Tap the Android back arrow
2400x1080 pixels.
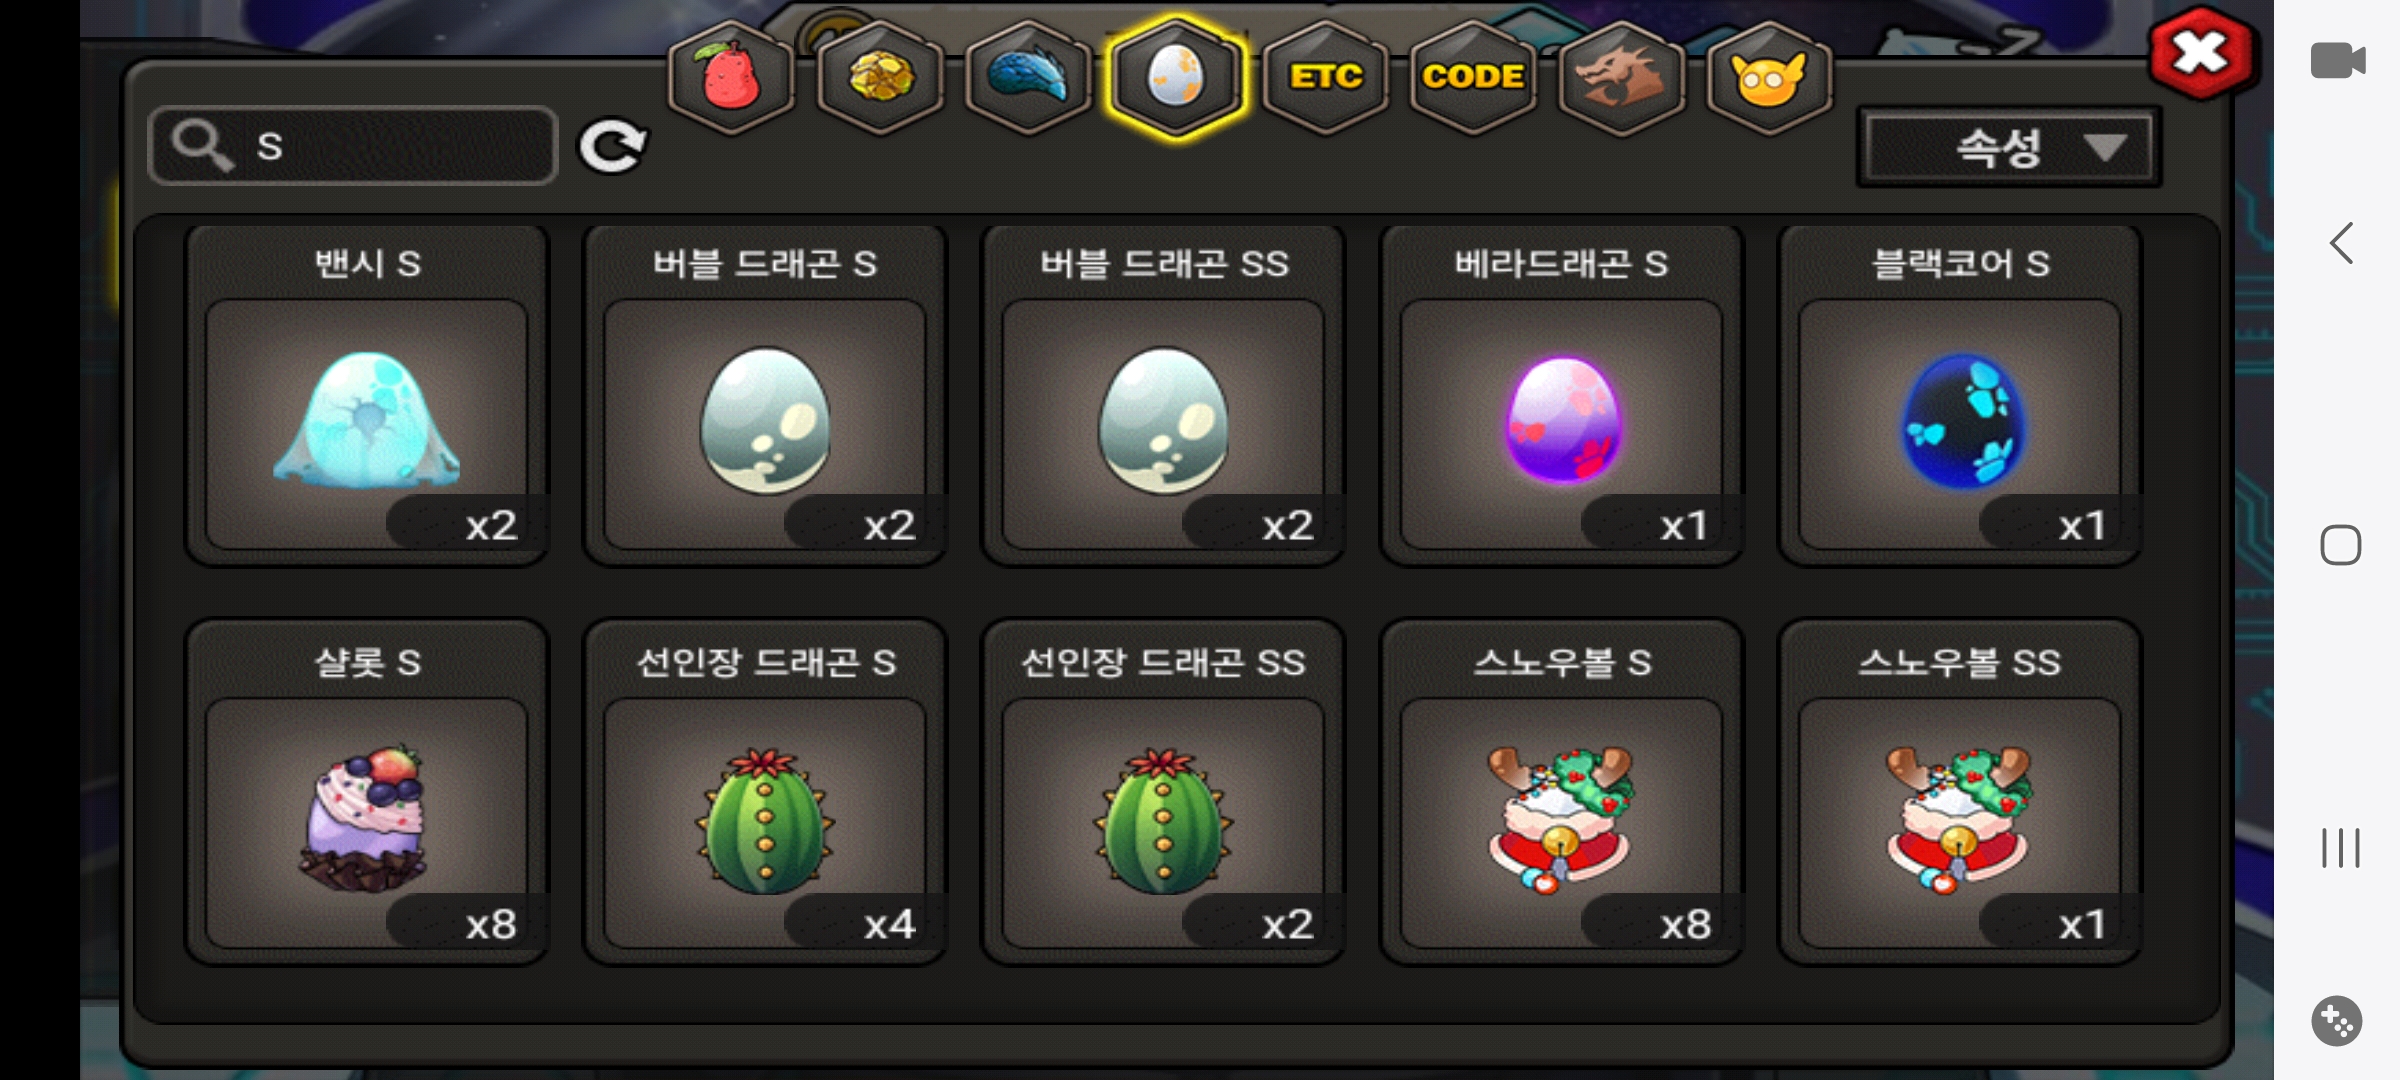click(2341, 243)
